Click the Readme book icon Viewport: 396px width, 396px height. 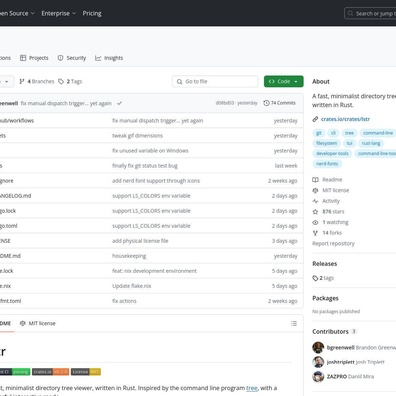pyautogui.click(x=315, y=180)
